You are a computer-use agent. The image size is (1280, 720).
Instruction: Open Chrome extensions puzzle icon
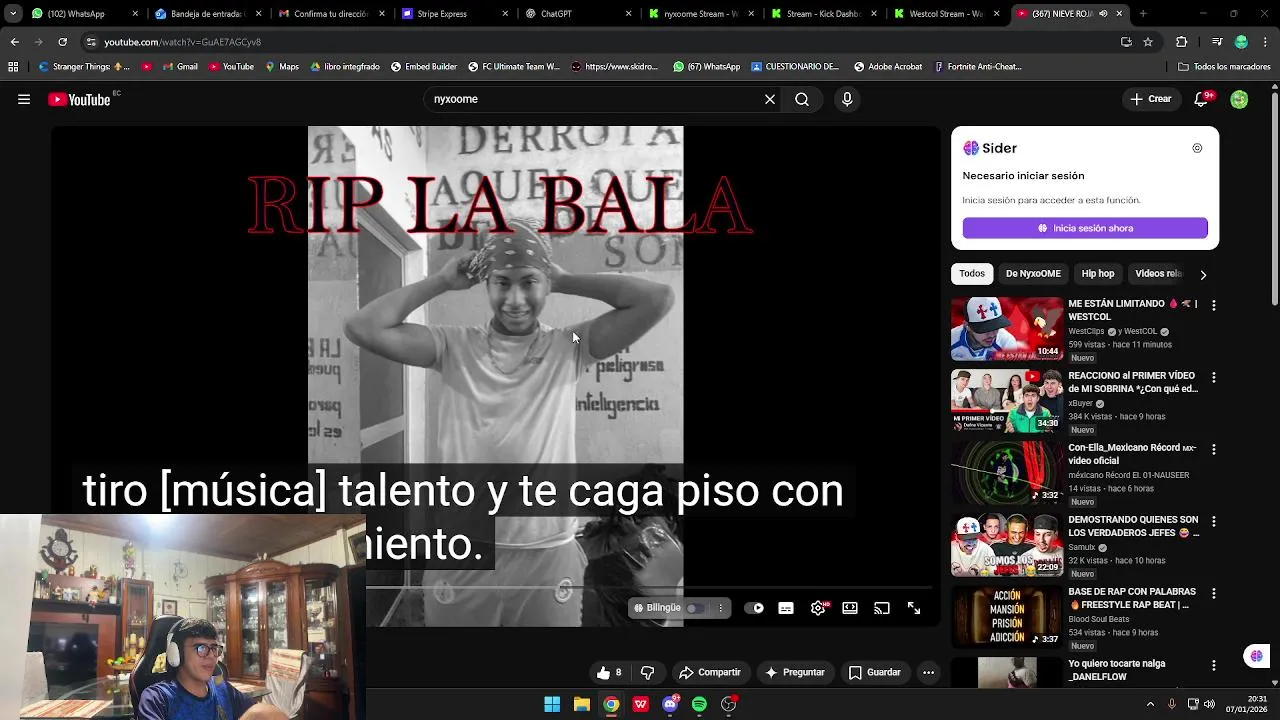(1181, 42)
